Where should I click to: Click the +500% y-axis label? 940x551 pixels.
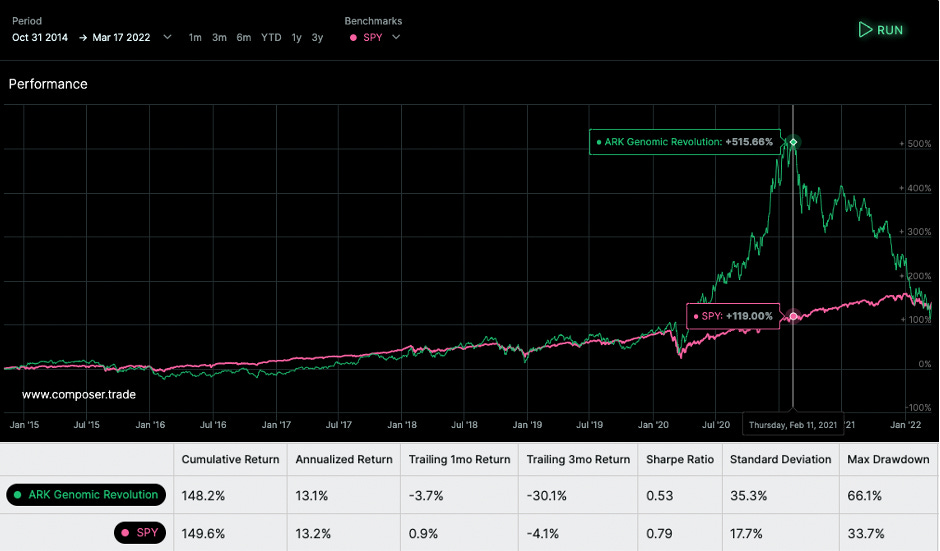tap(915, 144)
